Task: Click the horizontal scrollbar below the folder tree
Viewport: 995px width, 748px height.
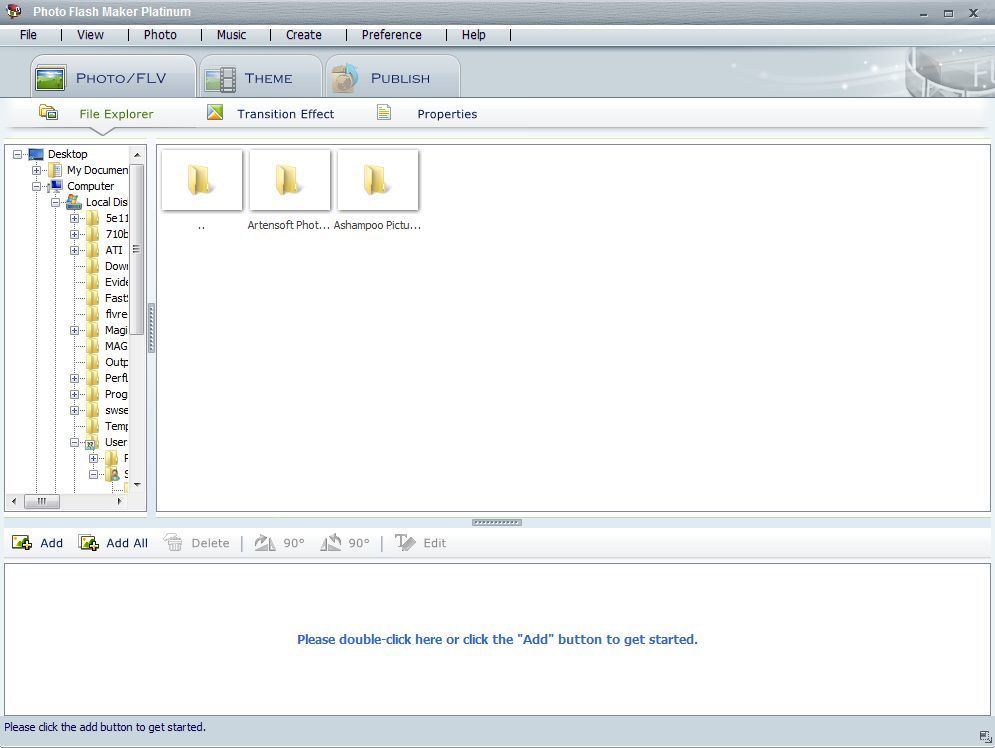Action: tap(43, 501)
